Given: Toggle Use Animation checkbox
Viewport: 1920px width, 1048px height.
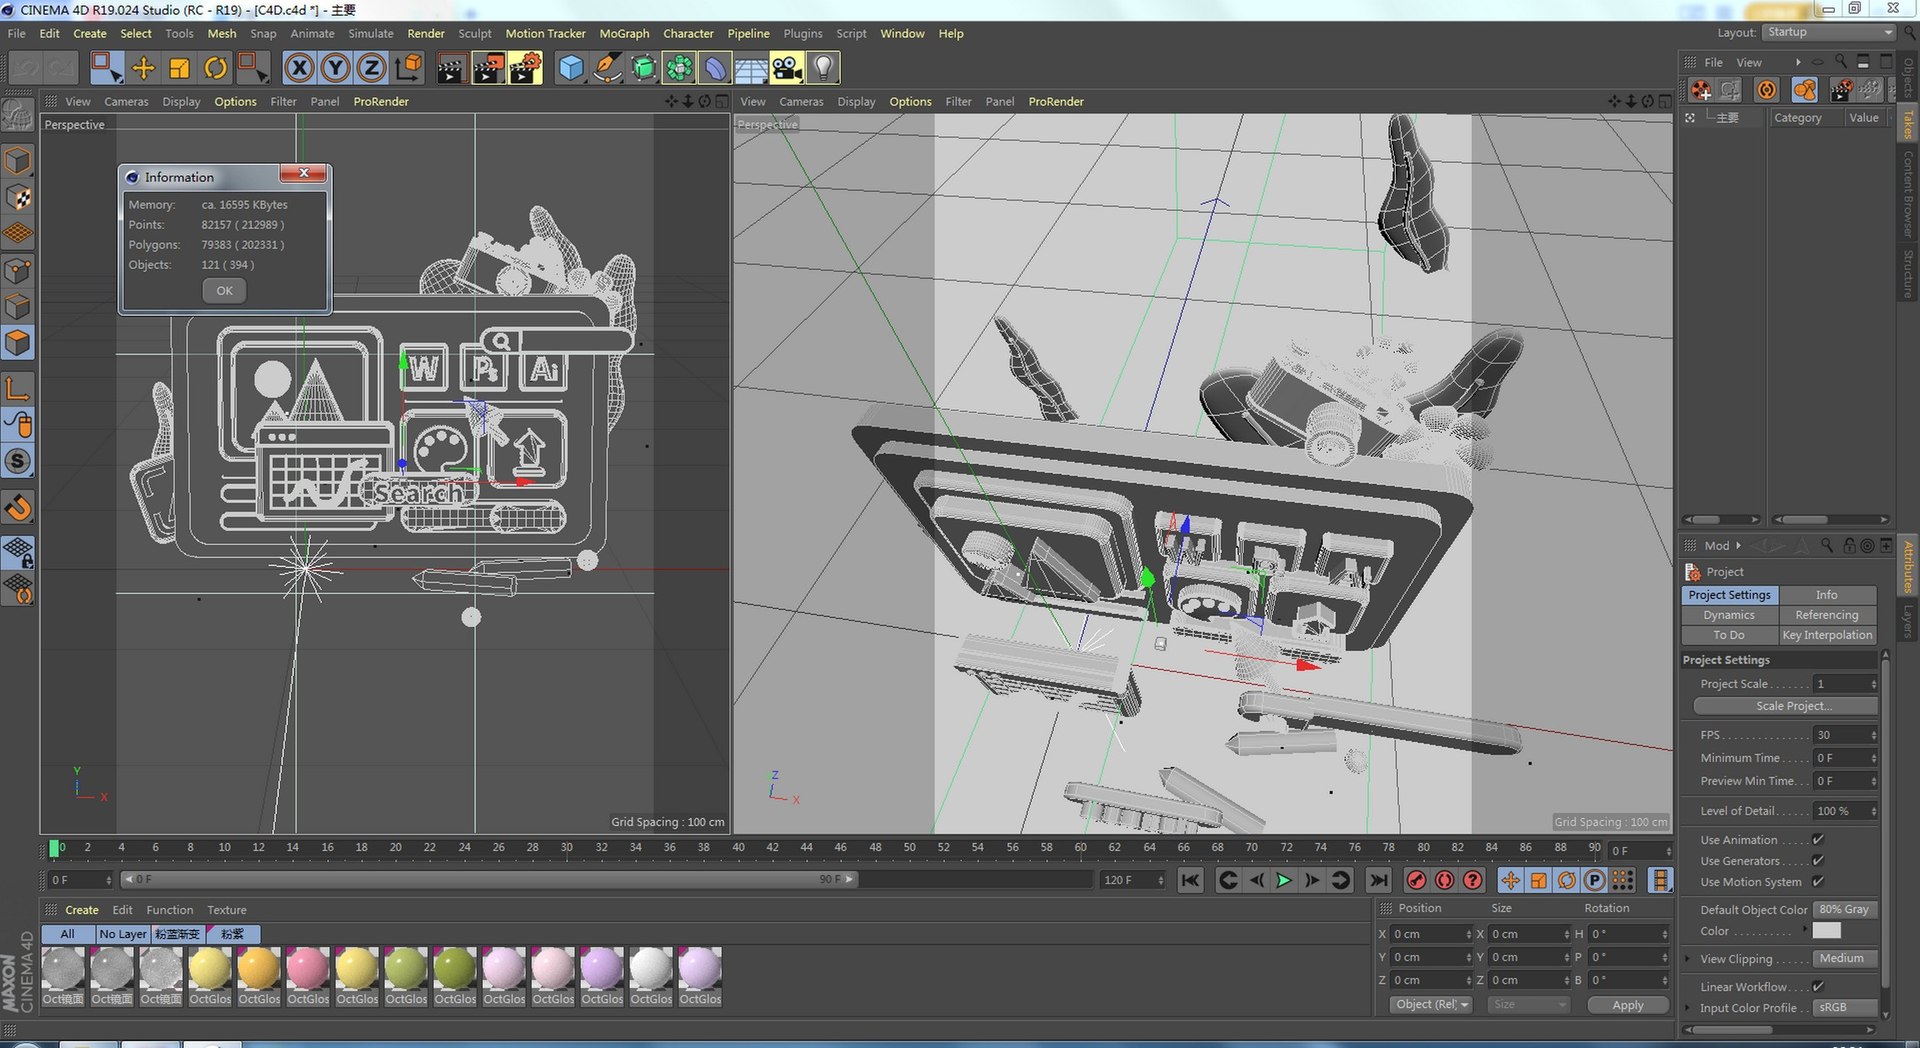Looking at the screenshot, I should click(x=1818, y=840).
